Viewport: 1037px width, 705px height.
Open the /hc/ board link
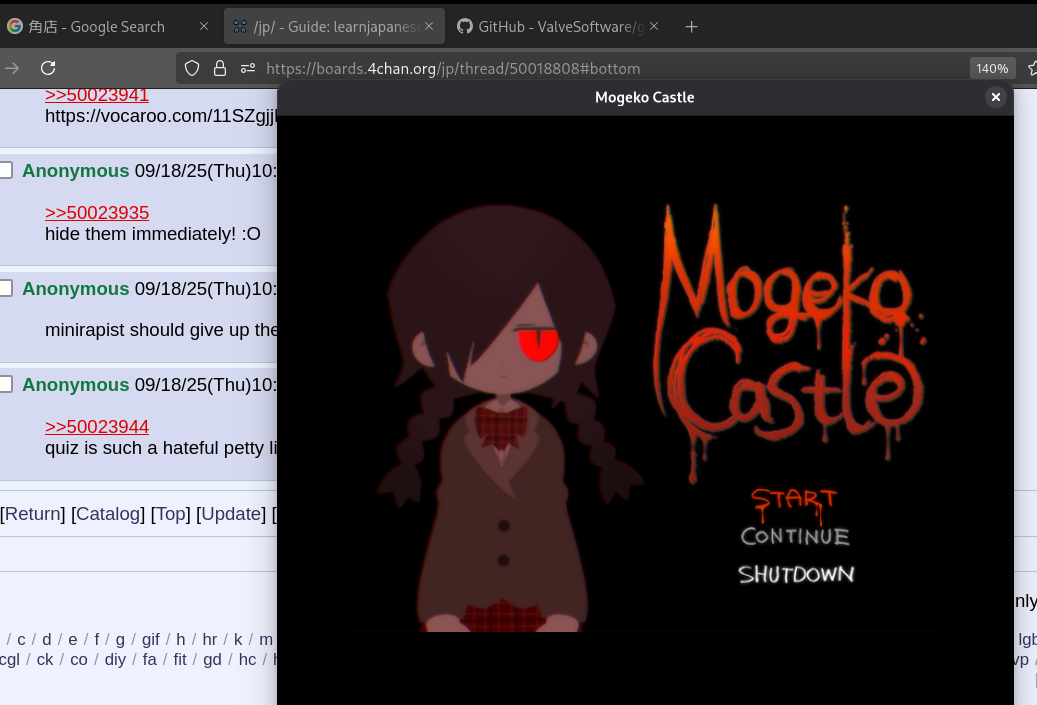247,659
